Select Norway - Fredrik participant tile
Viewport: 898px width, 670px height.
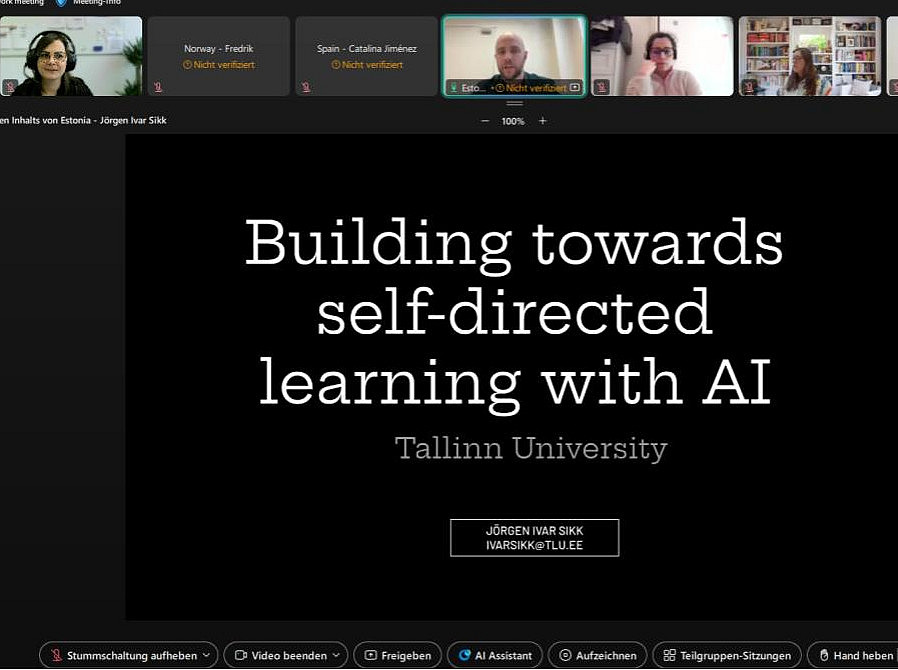click(x=219, y=56)
